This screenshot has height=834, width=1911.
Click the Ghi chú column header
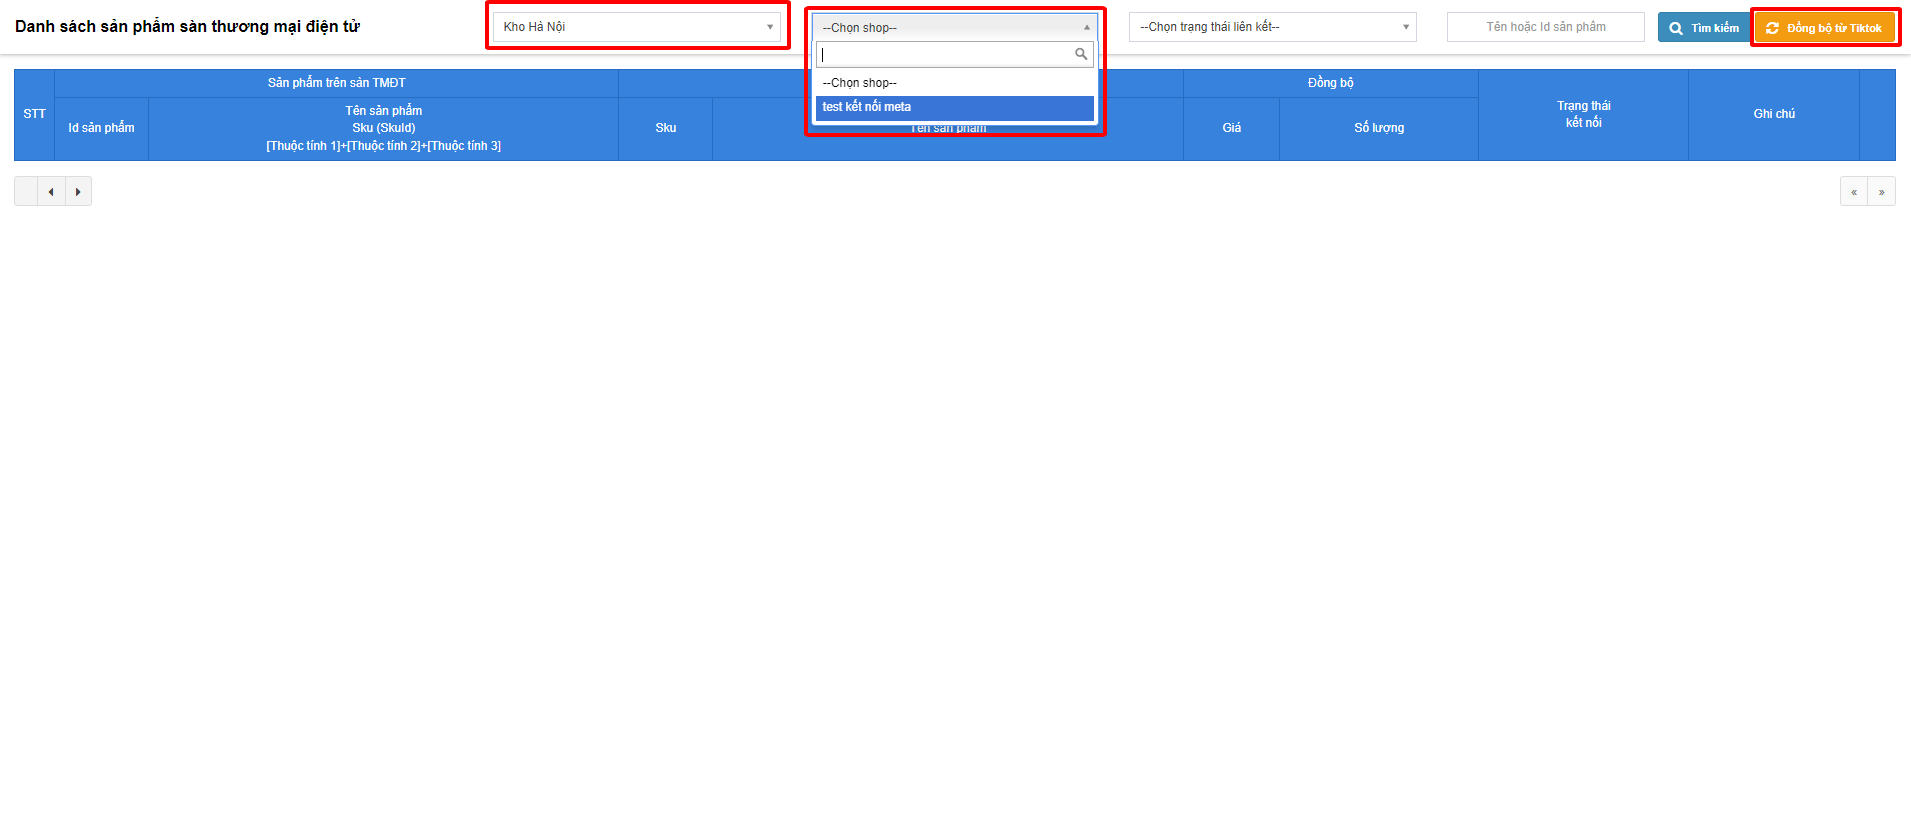click(1773, 114)
